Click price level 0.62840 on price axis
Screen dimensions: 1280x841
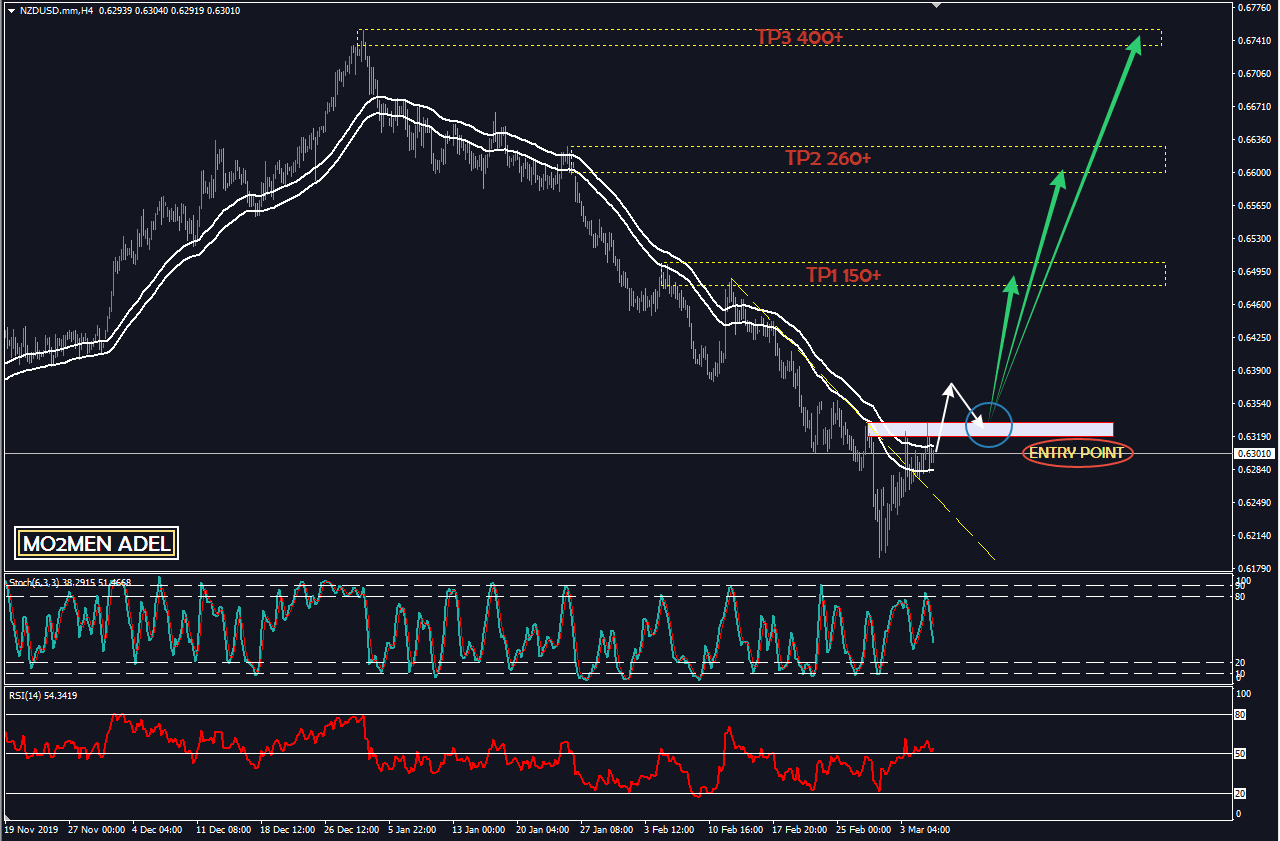[1254, 470]
